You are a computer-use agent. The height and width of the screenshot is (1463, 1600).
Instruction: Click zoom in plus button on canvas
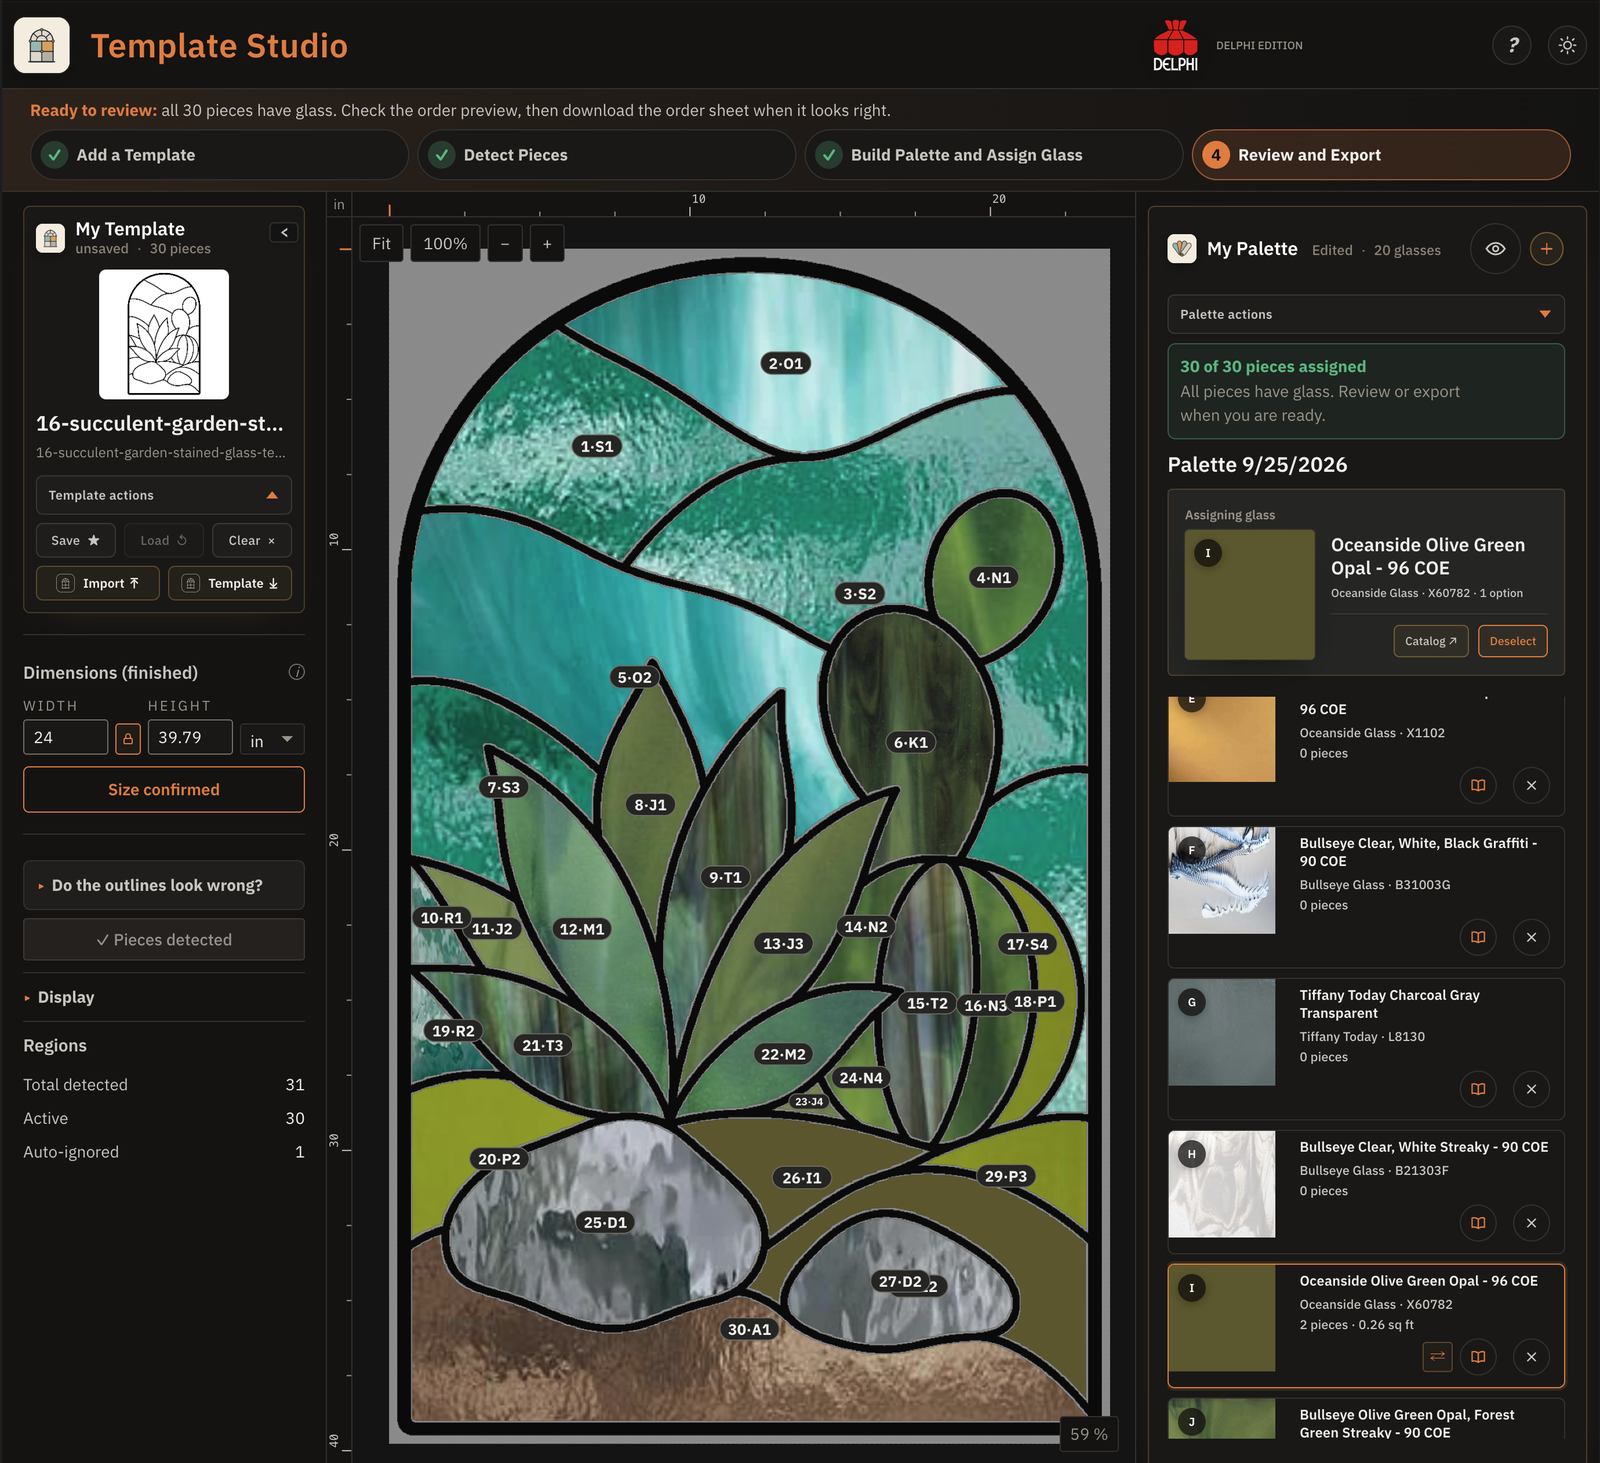tap(547, 244)
